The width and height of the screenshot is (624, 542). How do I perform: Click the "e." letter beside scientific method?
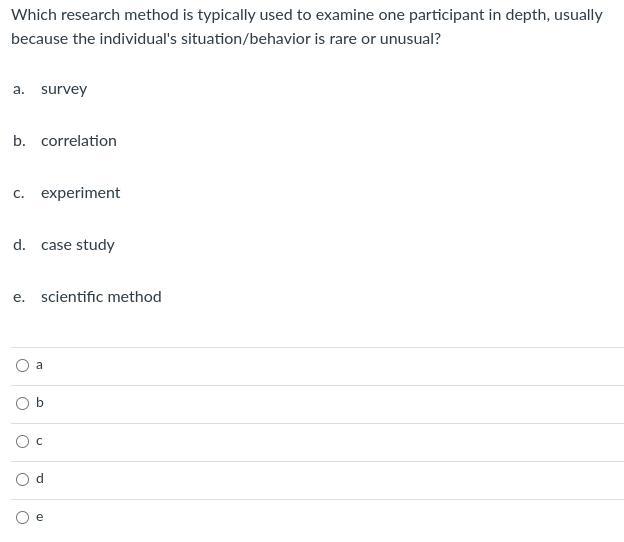point(19,297)
